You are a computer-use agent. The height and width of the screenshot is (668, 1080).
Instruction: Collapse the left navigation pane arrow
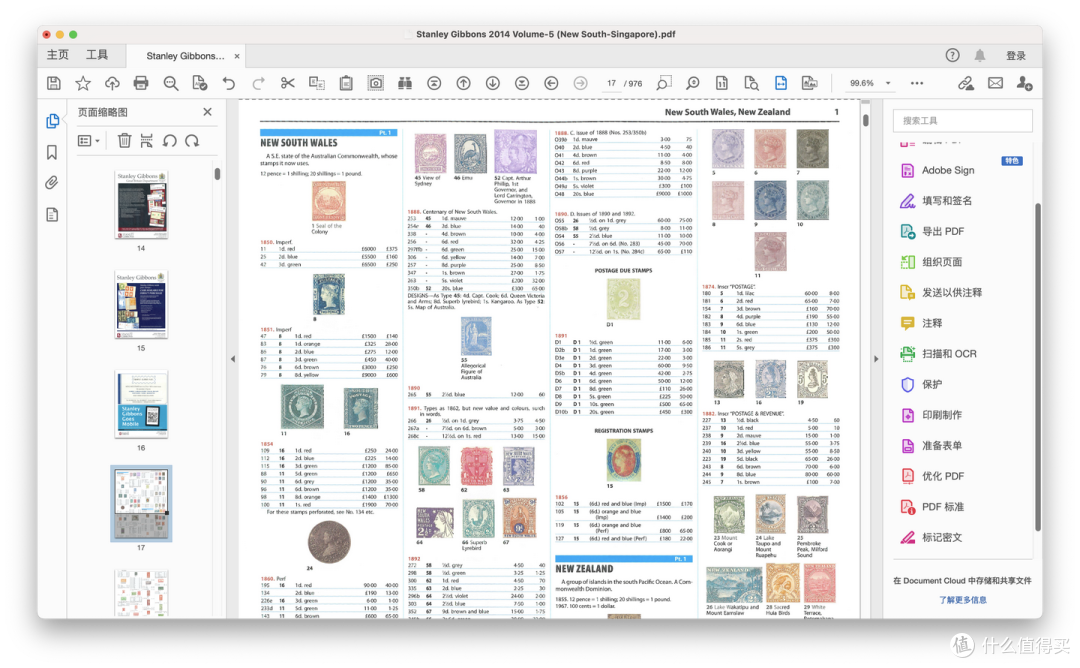coord(233,359)
